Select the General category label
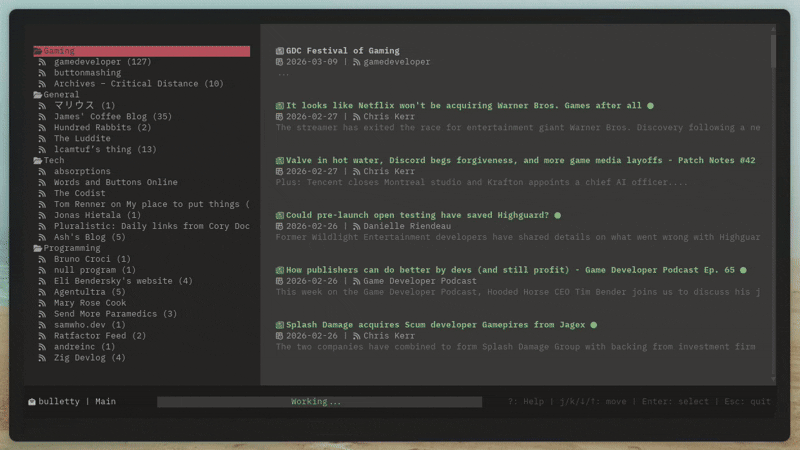Image resolution: width=800 pixels, height=450 pixels. (61, 95)
